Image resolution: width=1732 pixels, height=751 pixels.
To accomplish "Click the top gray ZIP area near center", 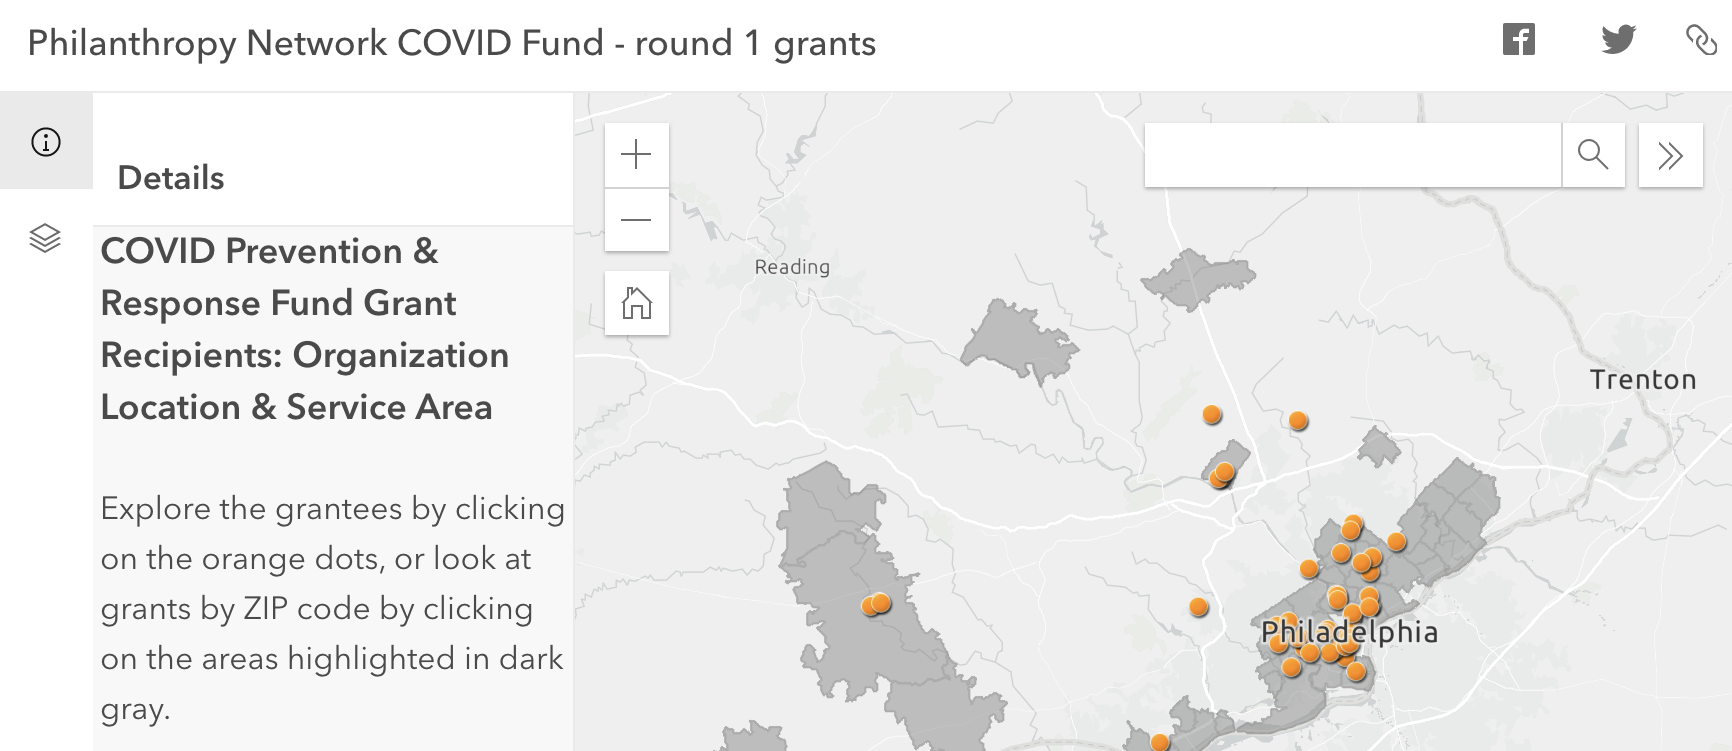I will (x=1196, y=277).
